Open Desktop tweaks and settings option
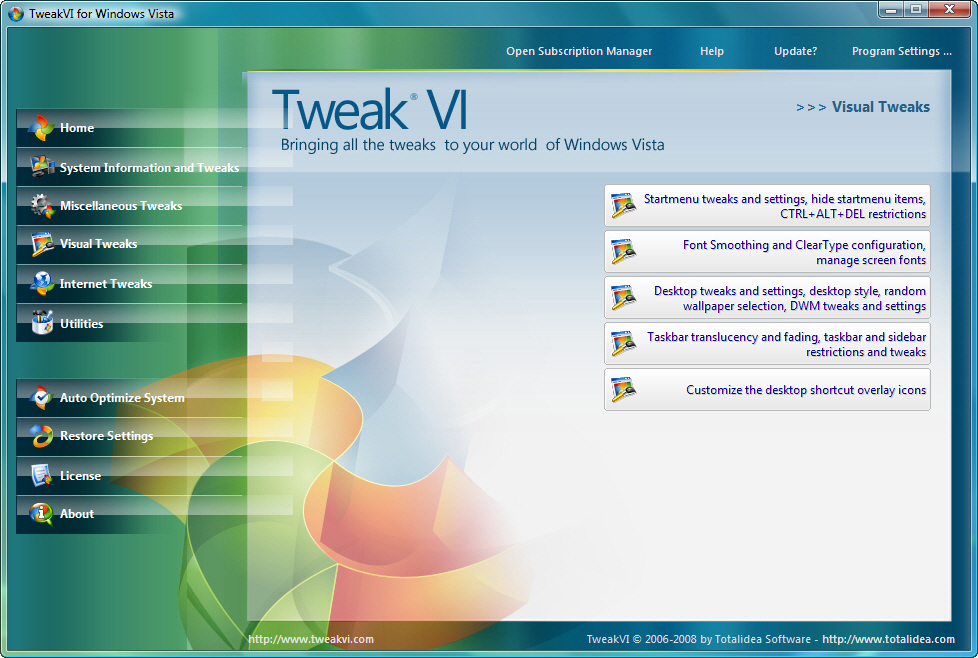 coord(767,298)
